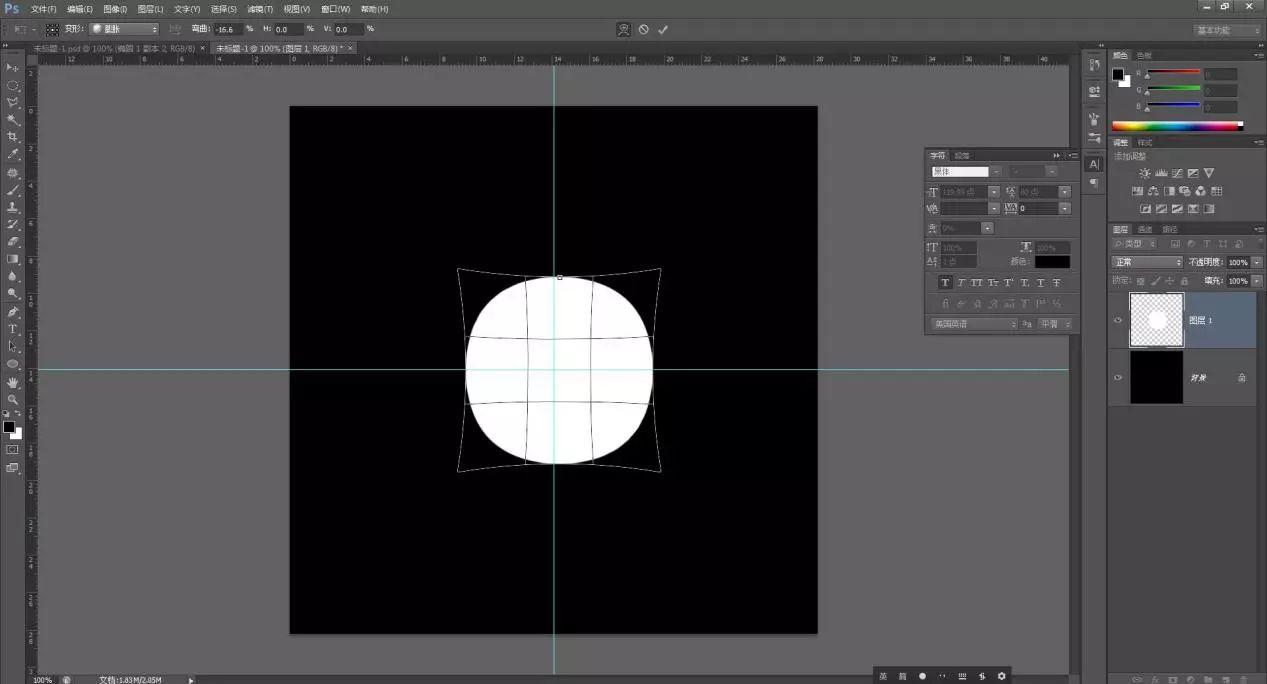Toggle Faux Italic in Character panel
This screenshot has height=684, width=1267.
click(x=961, y=283)
